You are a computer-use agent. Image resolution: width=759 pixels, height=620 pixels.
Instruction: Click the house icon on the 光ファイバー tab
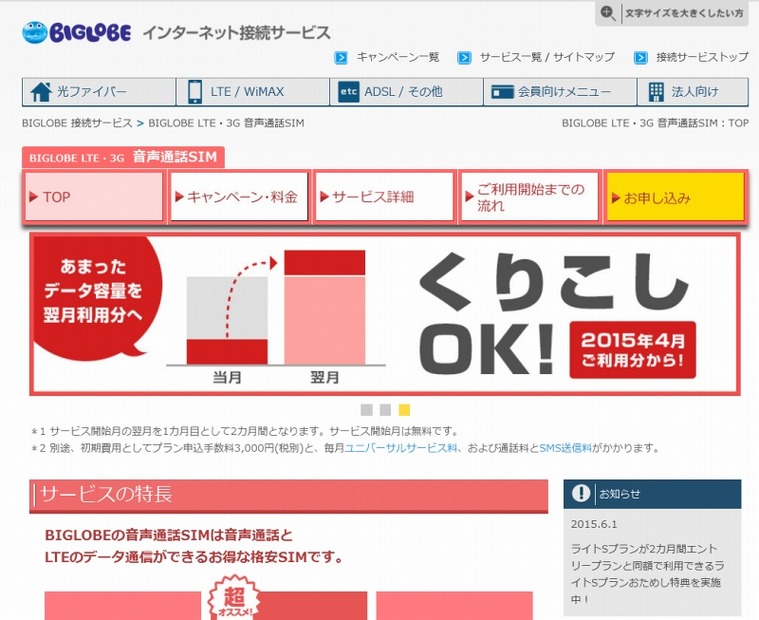(x=41, y=91)
